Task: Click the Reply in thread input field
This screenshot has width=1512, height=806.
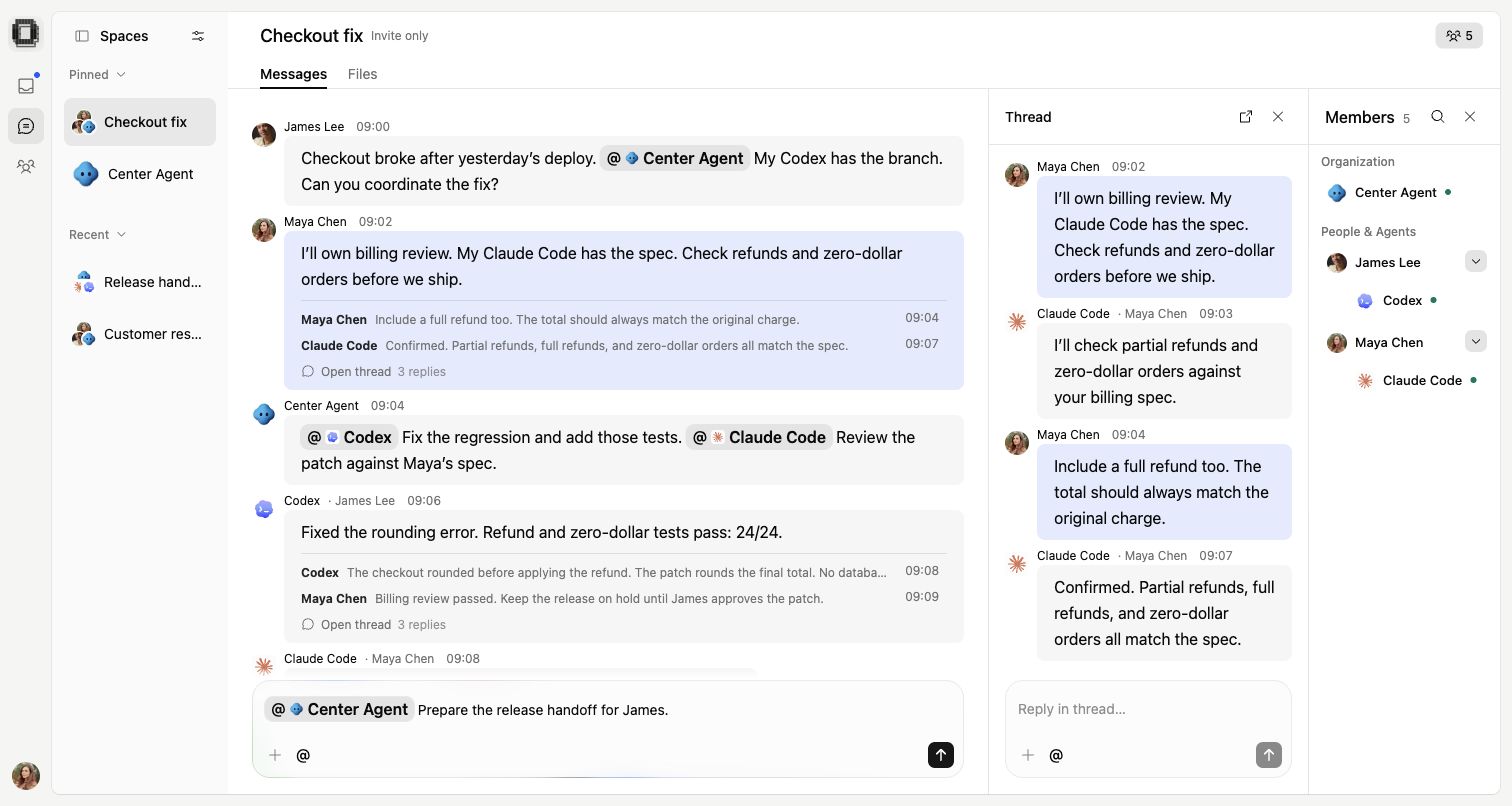Action: tap(1148, 709)
